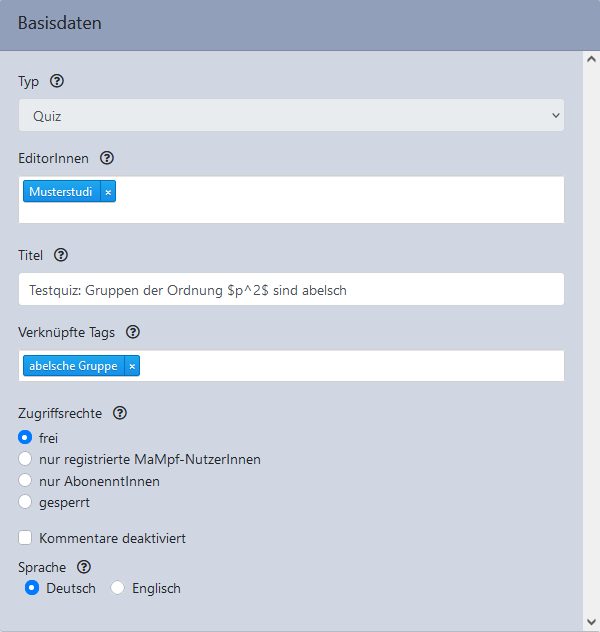The image size is (600, 632).
Task: Choose 'nur registrierte MaMpf-NutzerInnen' access
Action: click(x=26, y=459)
